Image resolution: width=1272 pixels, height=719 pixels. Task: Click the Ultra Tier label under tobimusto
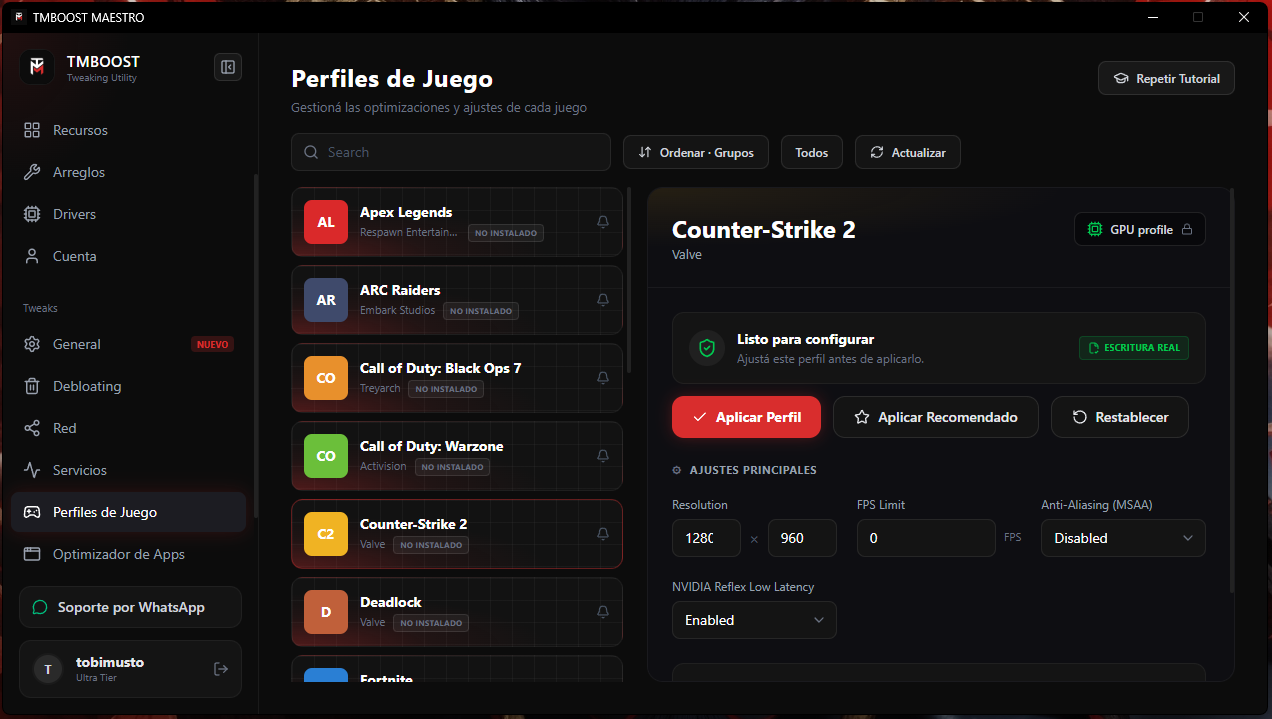[x=98, y=678]
